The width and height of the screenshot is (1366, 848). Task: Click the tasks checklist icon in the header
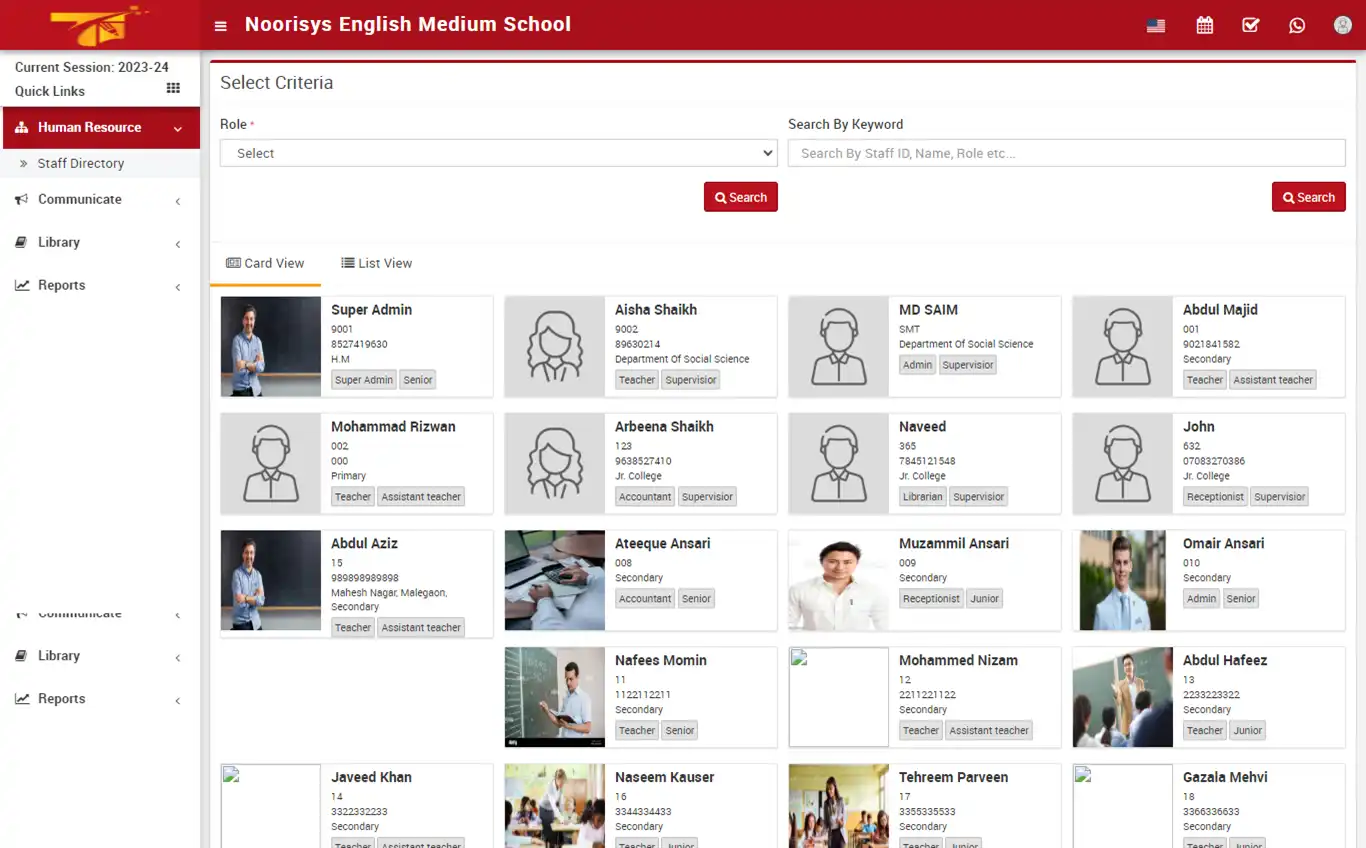tap(1250, 25)
